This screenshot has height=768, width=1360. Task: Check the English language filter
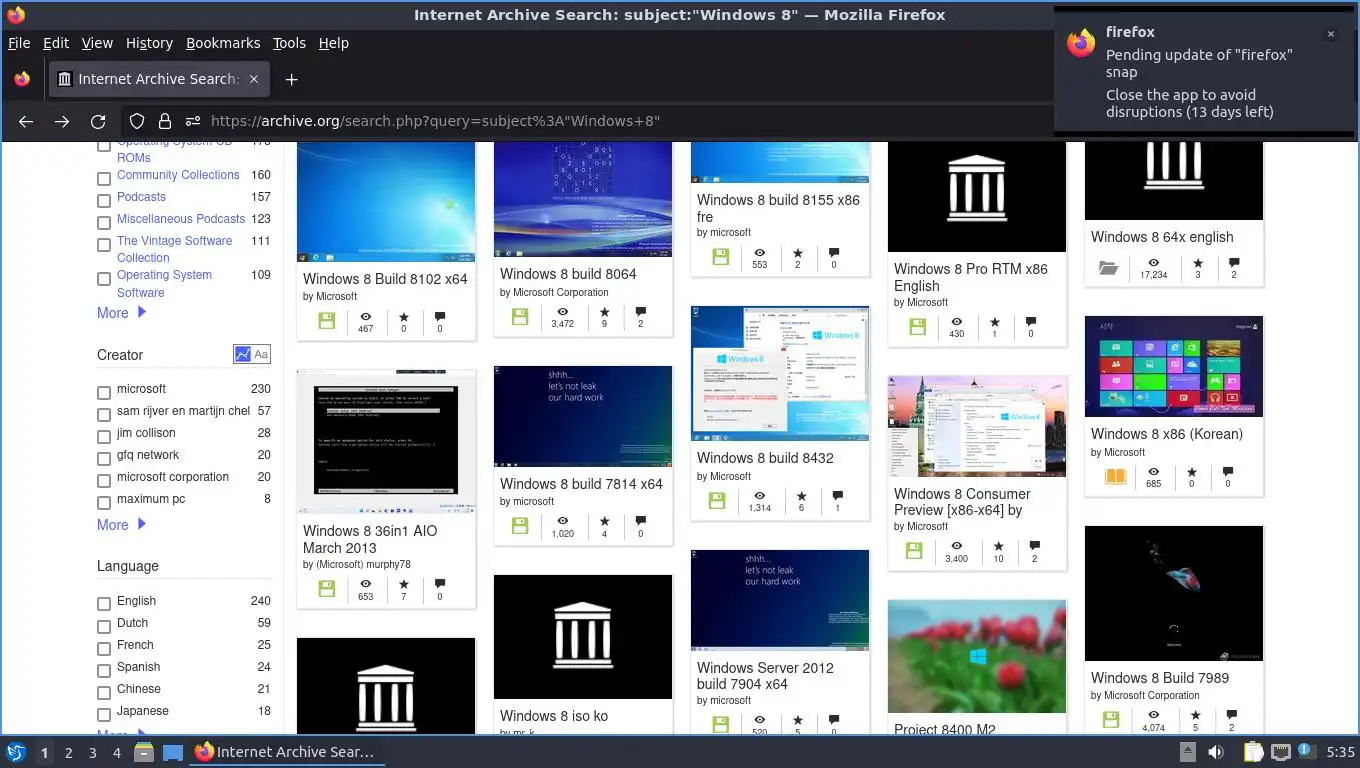pyautogui.click(x=103, y=605)
